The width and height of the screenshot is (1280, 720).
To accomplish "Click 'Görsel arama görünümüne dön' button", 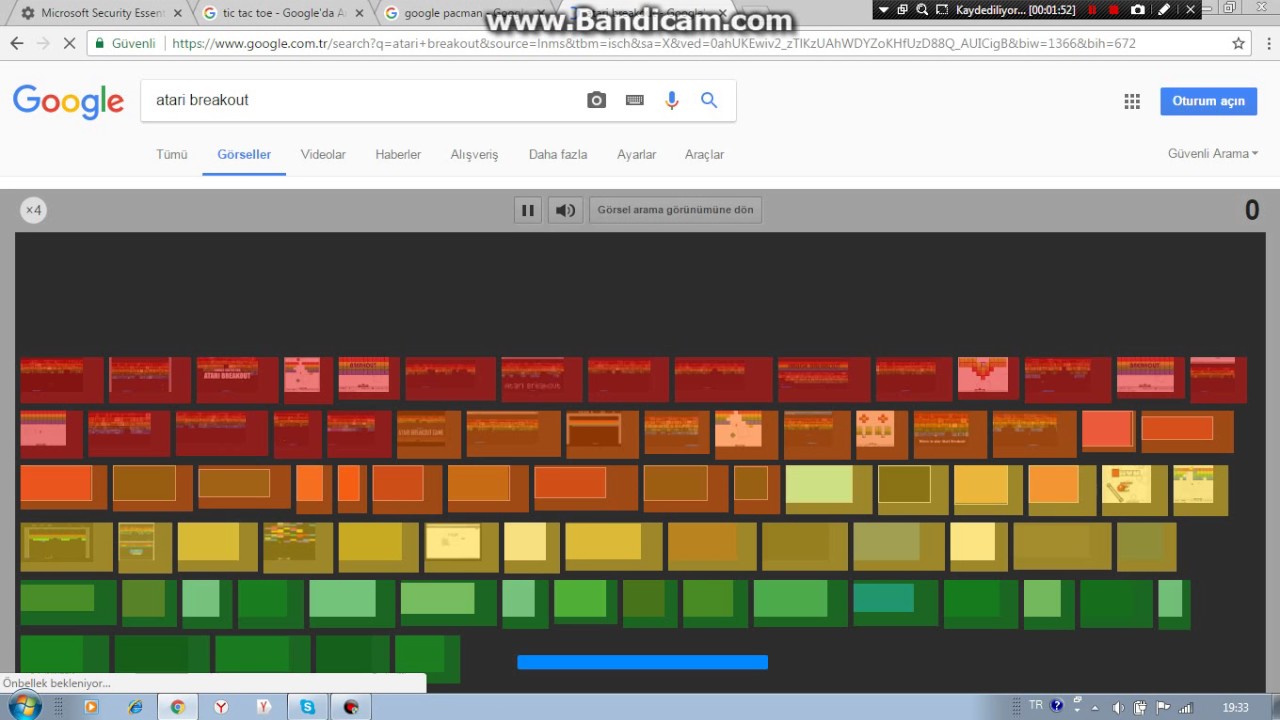I will point(675,210).
